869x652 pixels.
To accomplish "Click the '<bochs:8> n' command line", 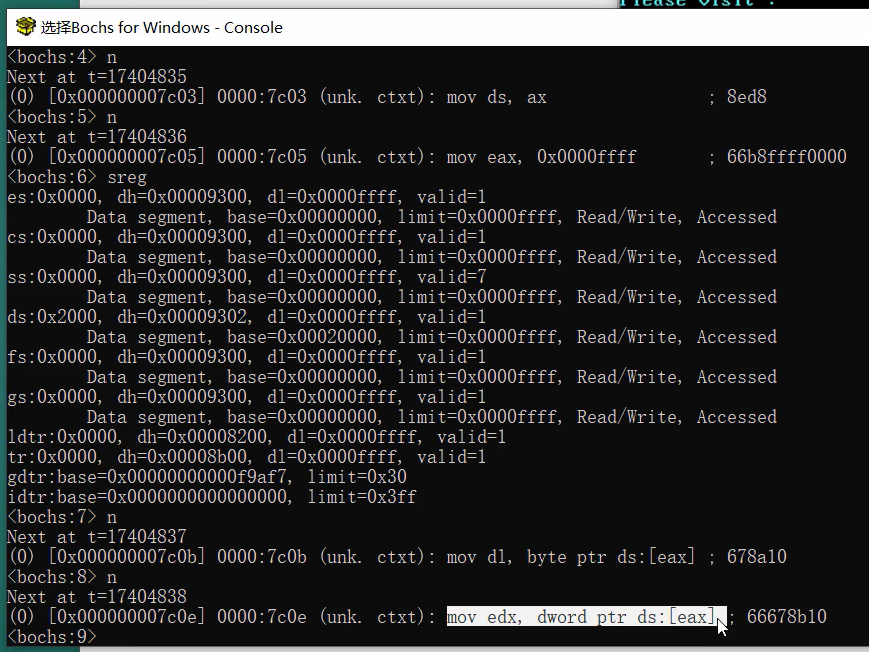I will tap(62, 577).
